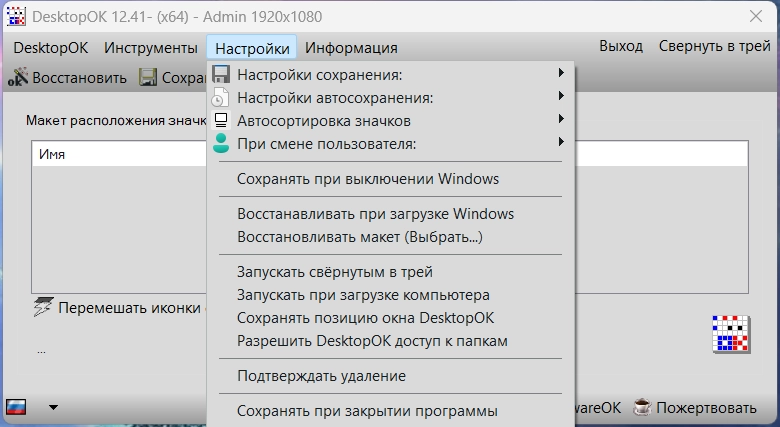Open the DesktopOK menu
Screen dimensions: 780x427
(x=51, y=48)
